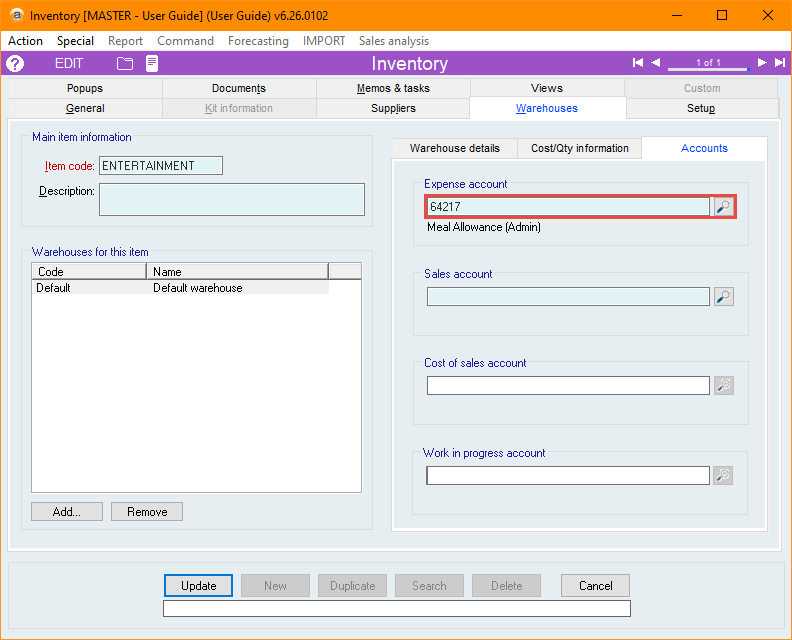Focus the Work in progress account field
The height and width of the screenshot is (640, 792).
point(568,475)
